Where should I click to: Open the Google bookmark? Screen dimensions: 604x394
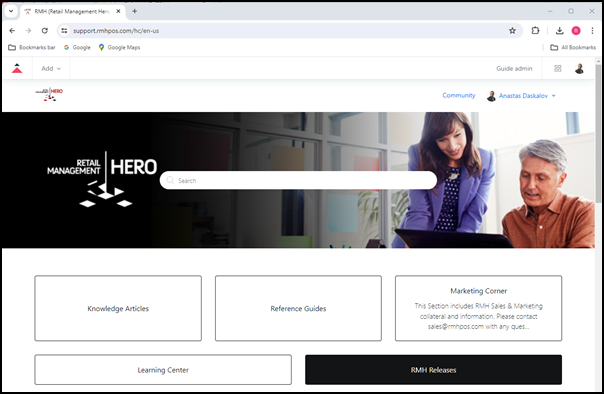tap(77, 47)
